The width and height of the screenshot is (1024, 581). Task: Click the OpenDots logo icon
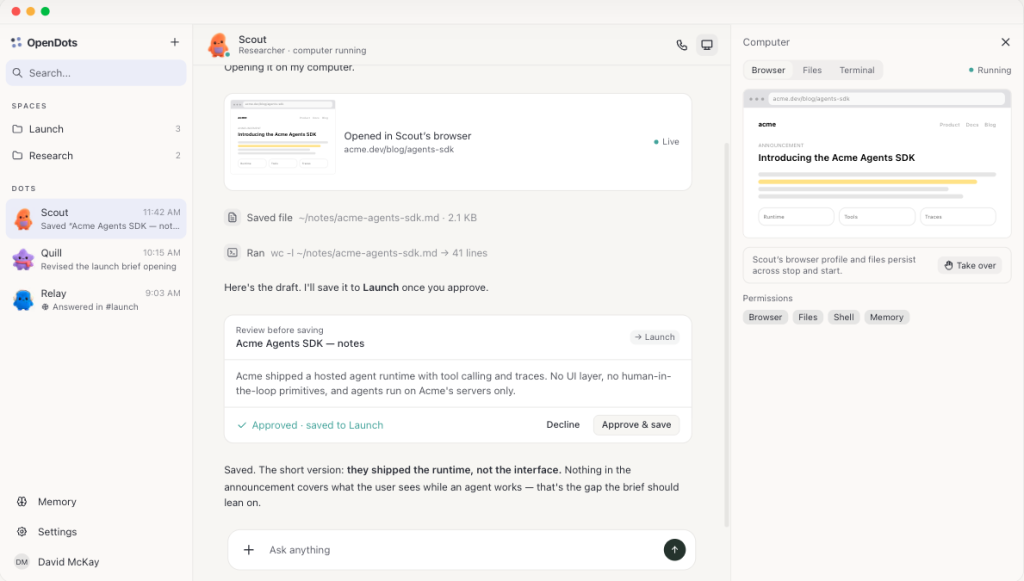(16, 42)
